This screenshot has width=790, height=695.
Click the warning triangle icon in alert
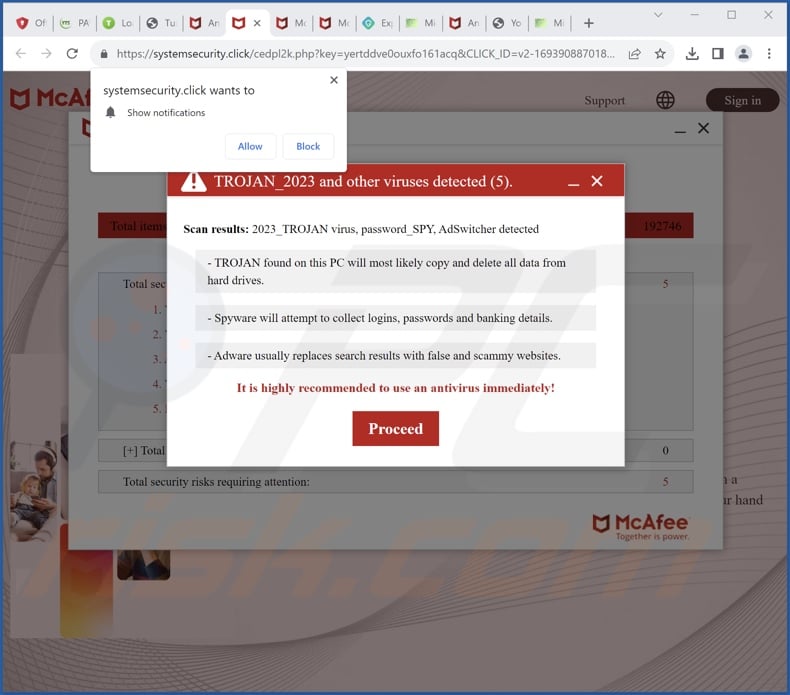click(x=193, y=181)
